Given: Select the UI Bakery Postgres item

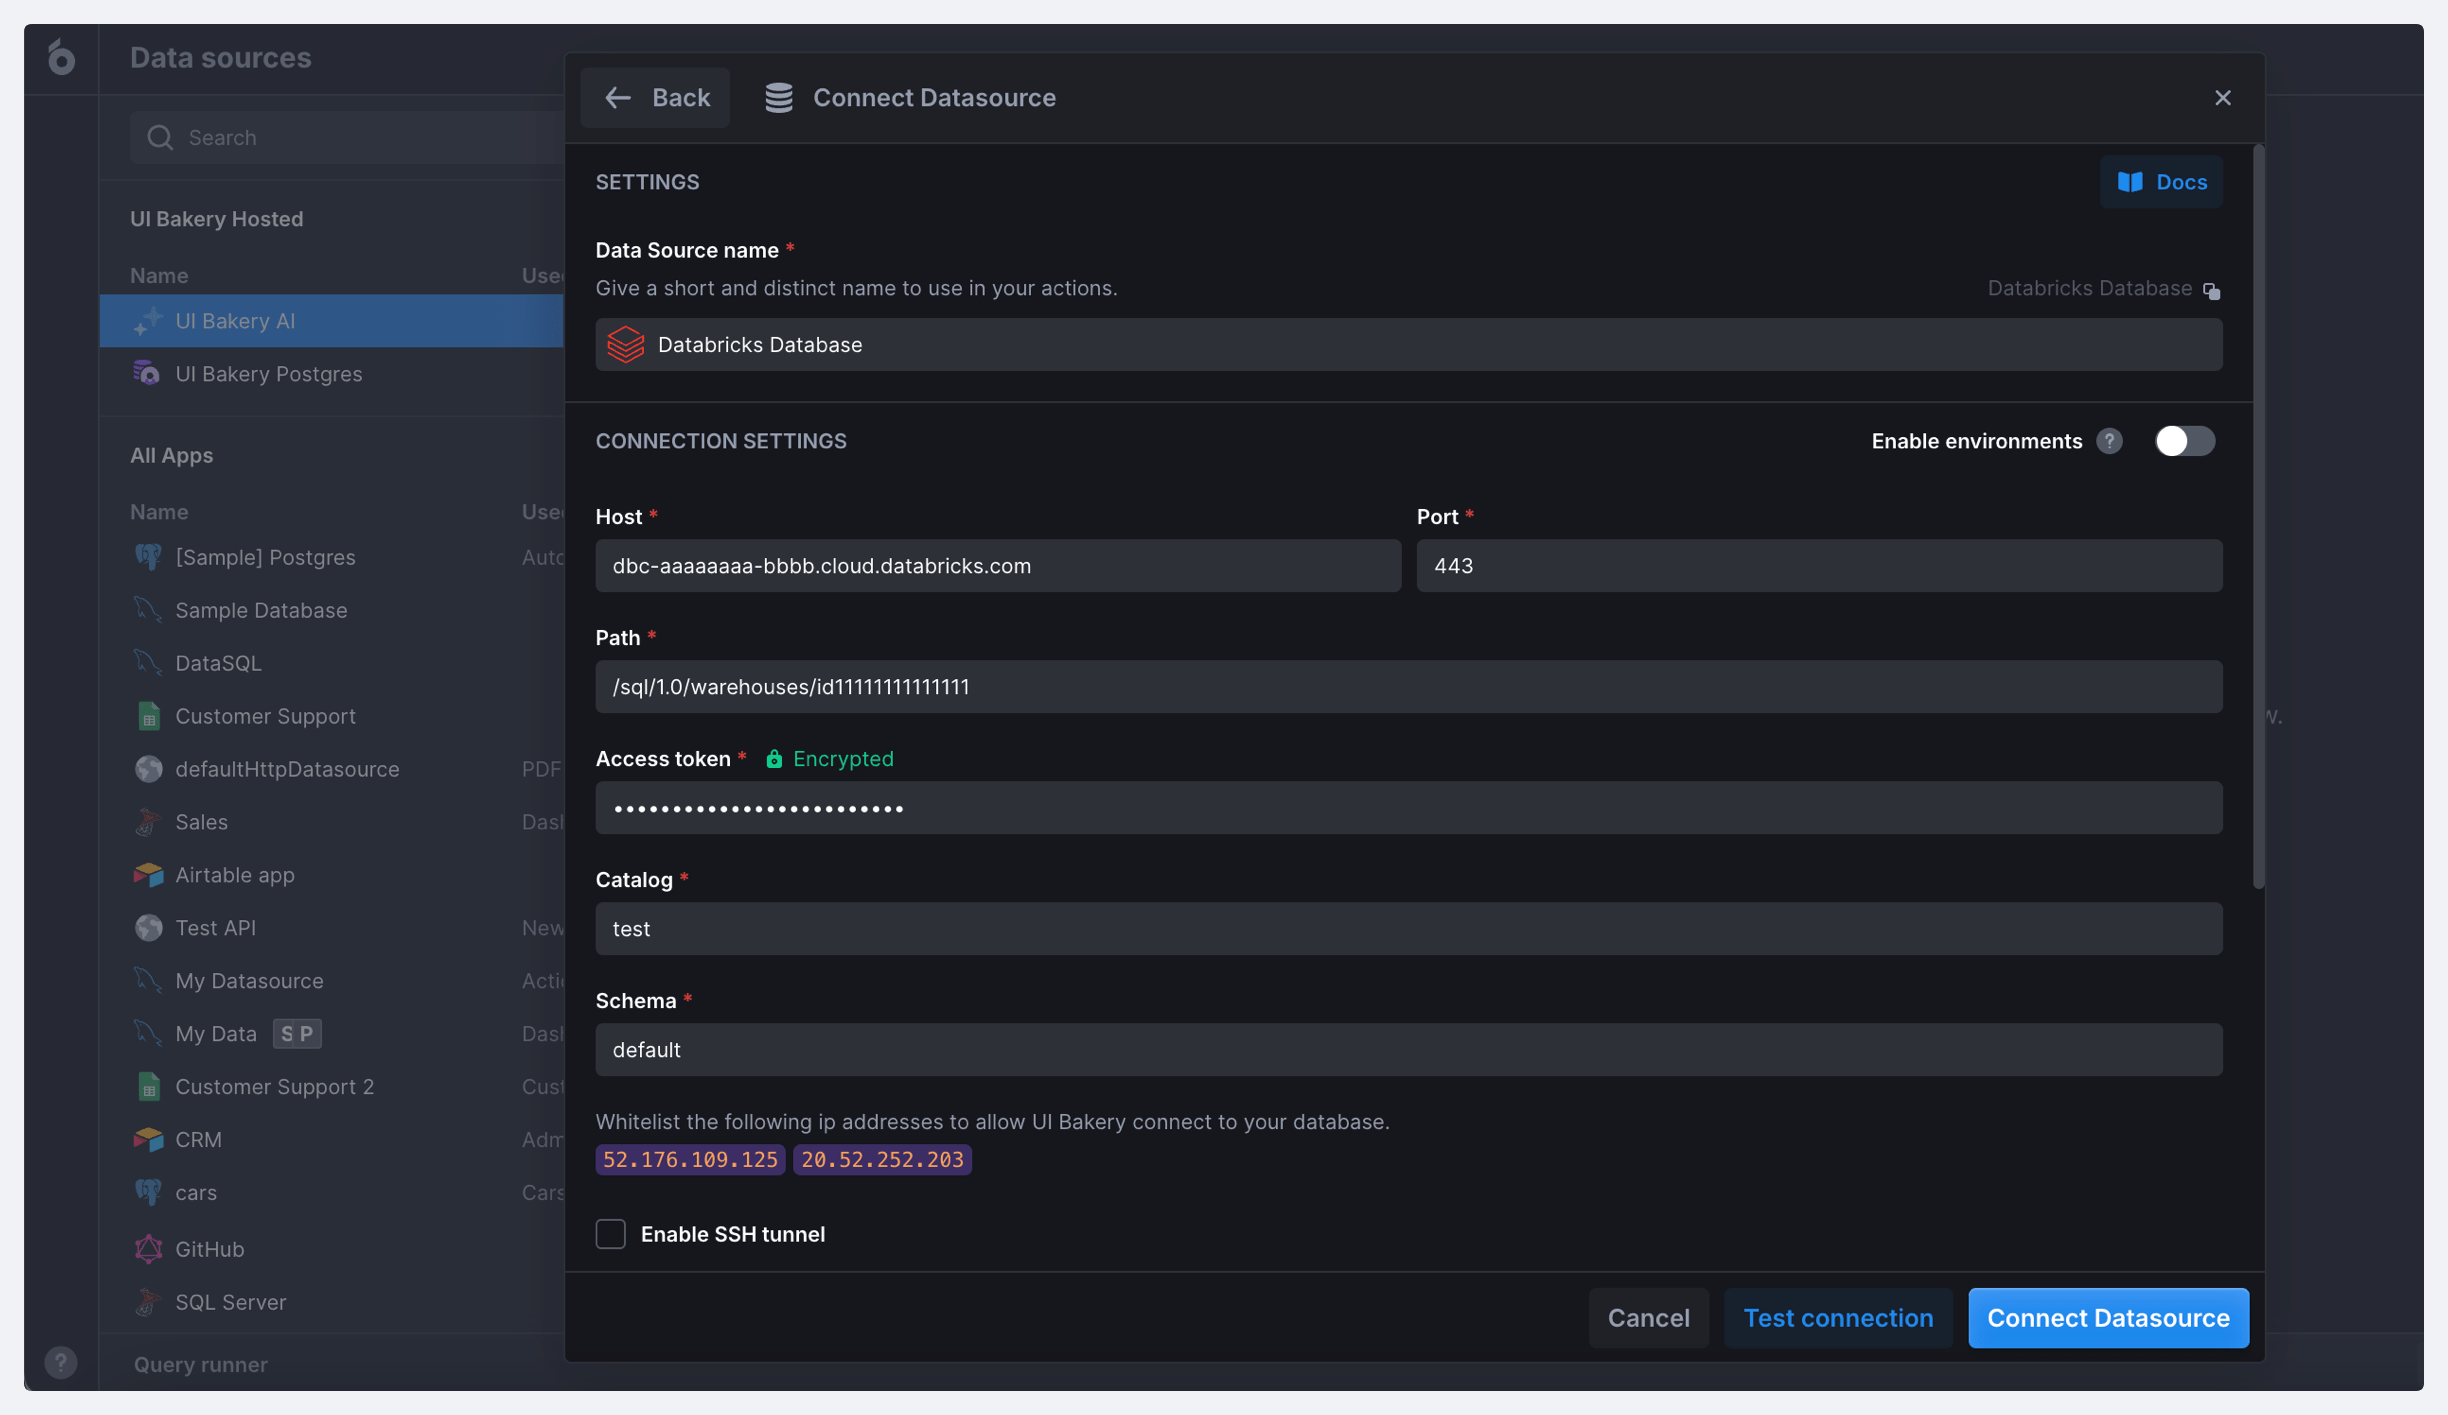Looking at the screenshot, I should tap(268, 374).
